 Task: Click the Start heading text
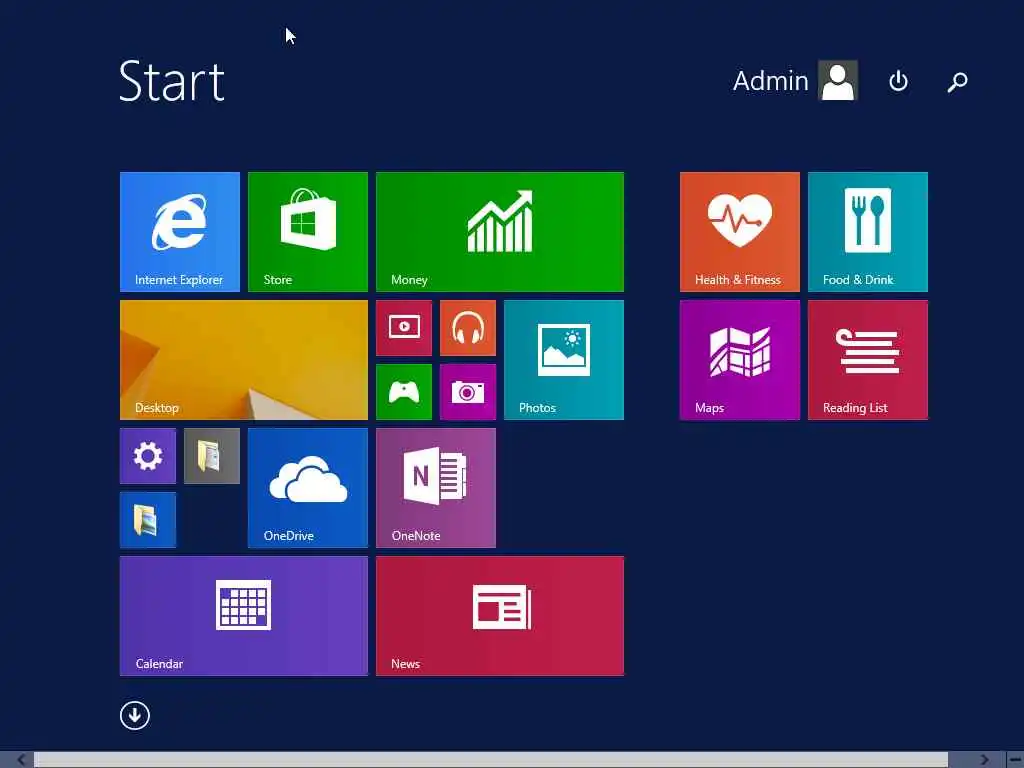[172, 81]
